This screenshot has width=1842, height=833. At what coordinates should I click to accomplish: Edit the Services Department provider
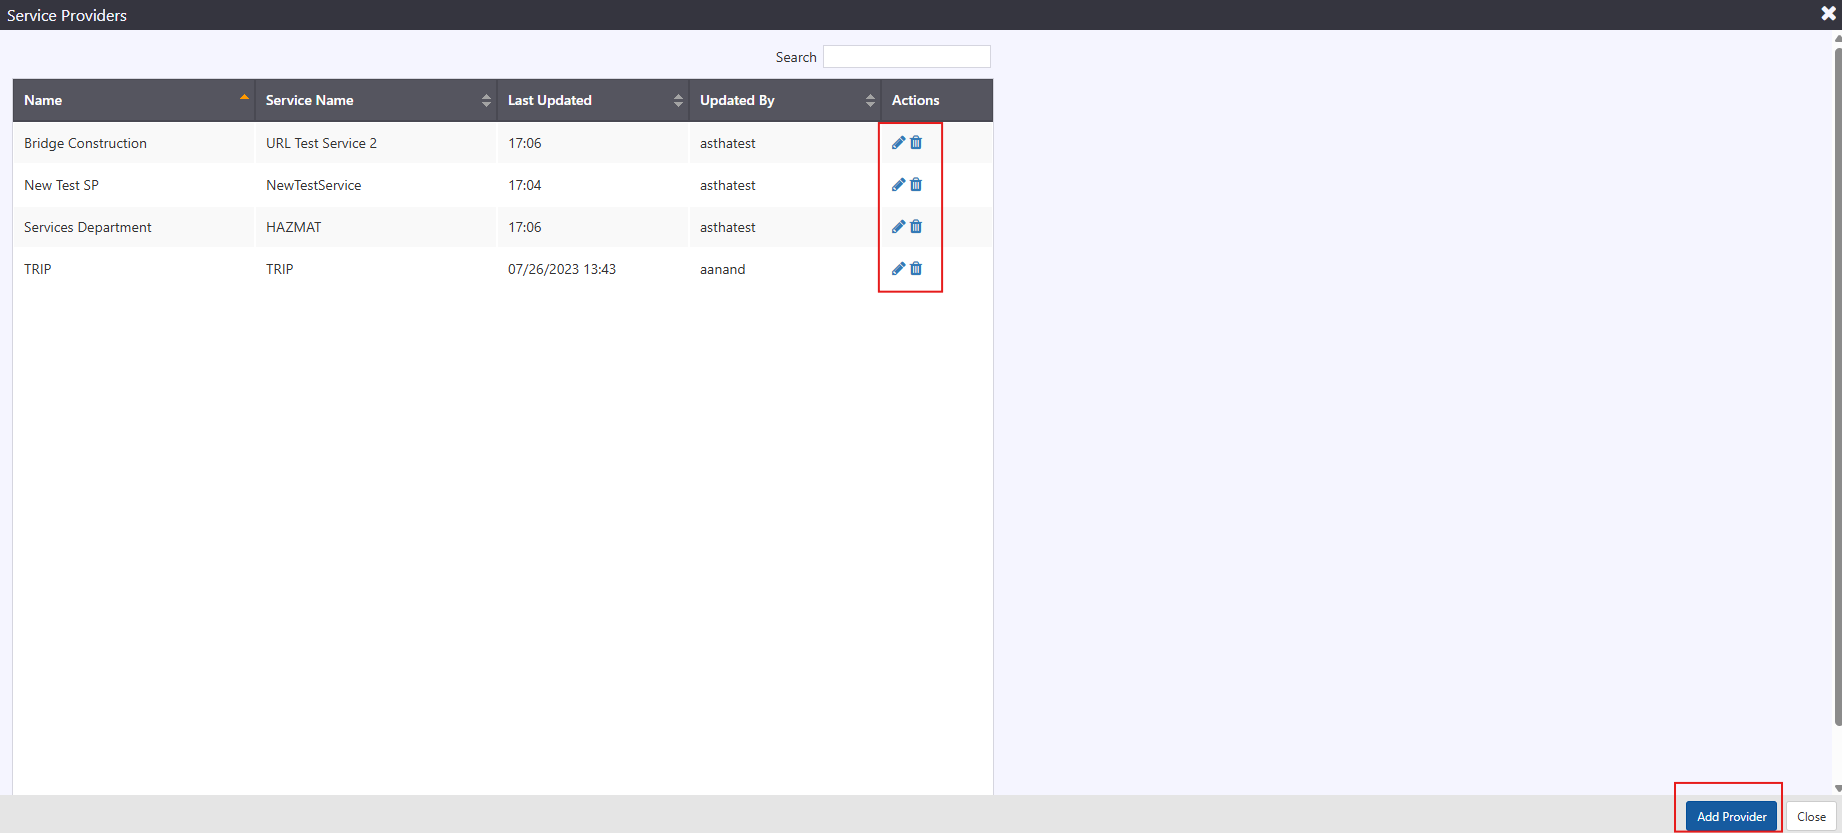tap(898, 227)
